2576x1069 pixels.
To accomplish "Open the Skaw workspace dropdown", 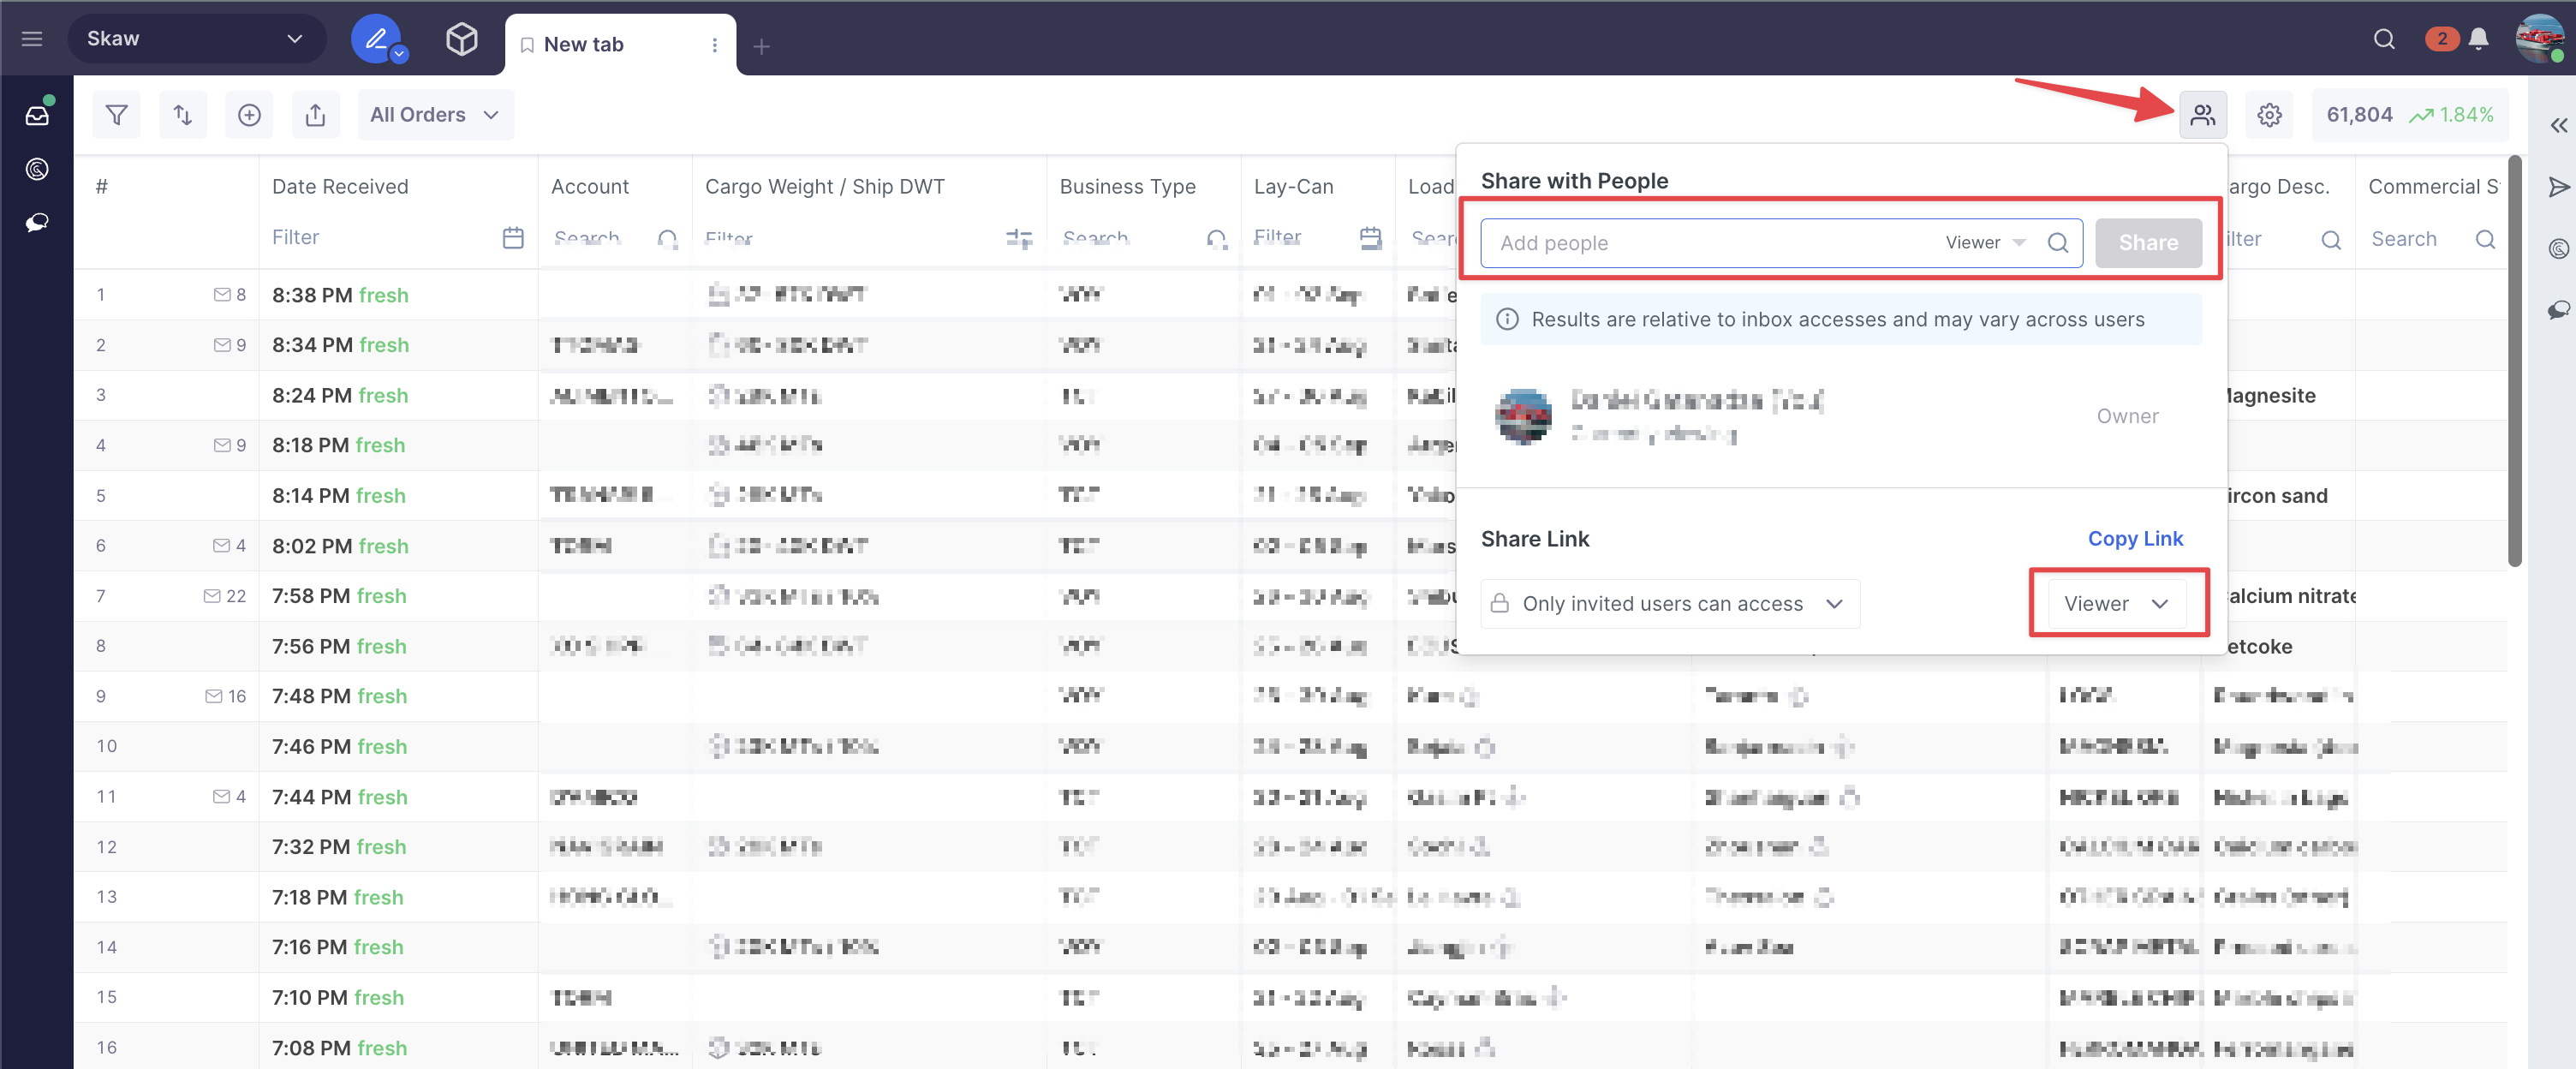I will pos(195,39).
